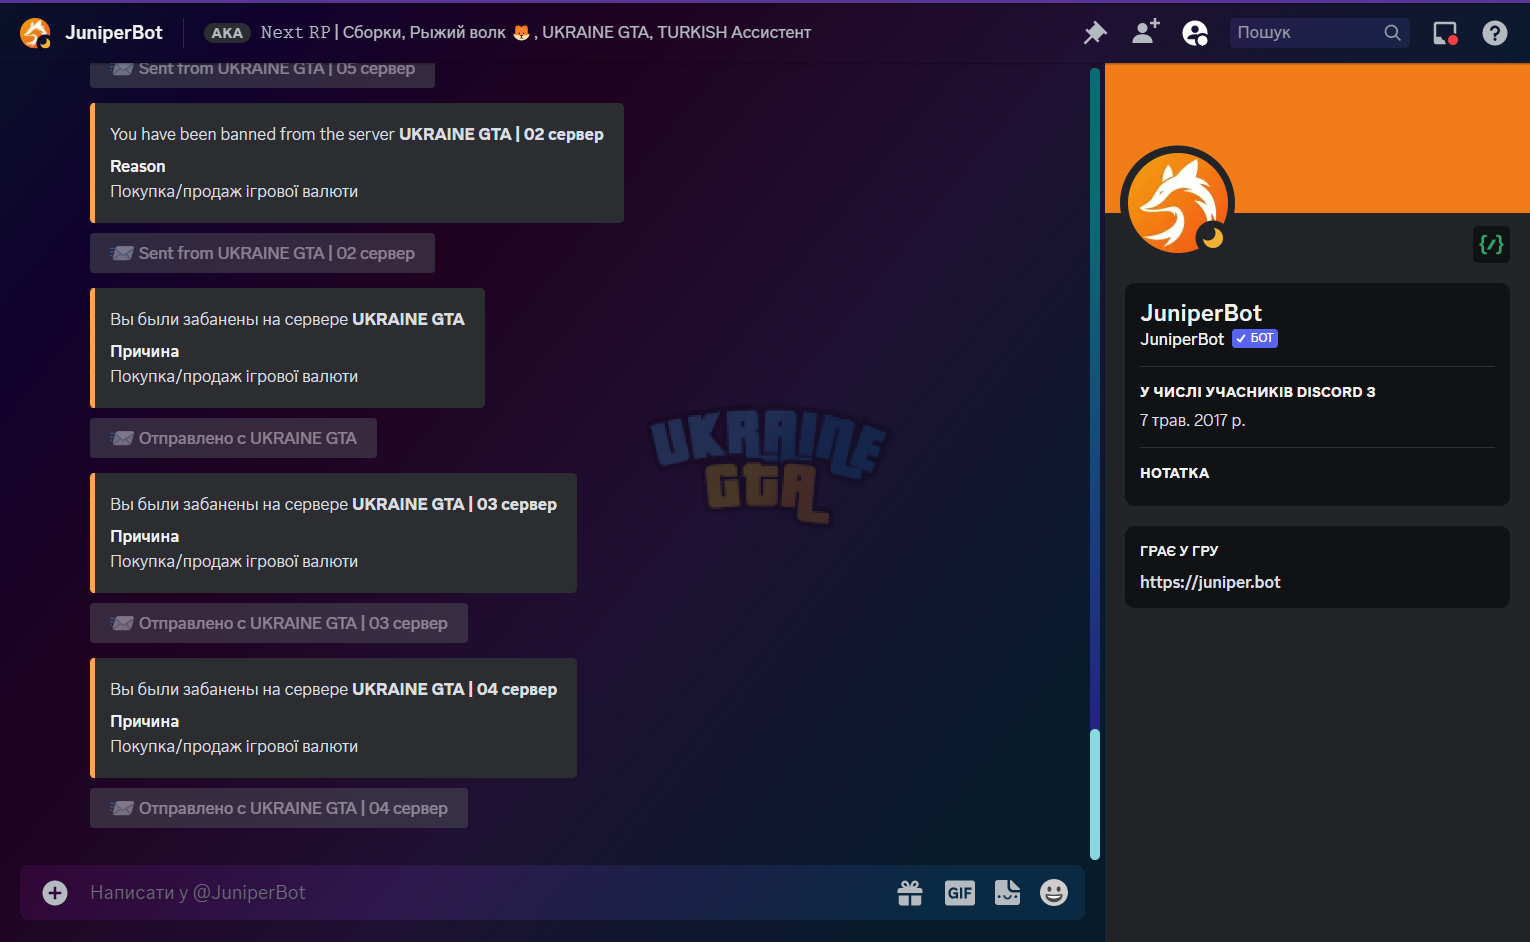Open the sticker picker icon
This screenshot has height=942, width=1530.
point(1007,893)
